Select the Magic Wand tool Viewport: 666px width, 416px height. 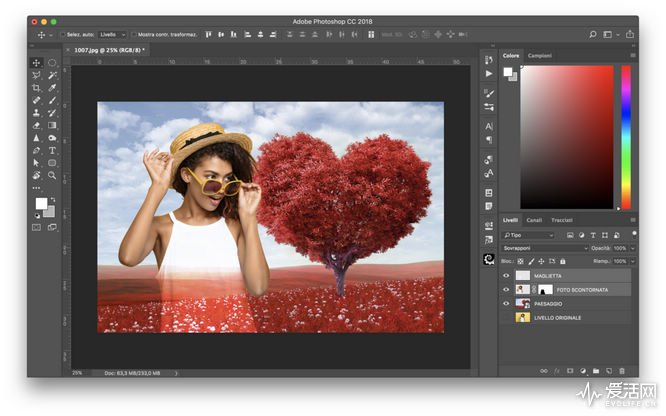point(52,75)
